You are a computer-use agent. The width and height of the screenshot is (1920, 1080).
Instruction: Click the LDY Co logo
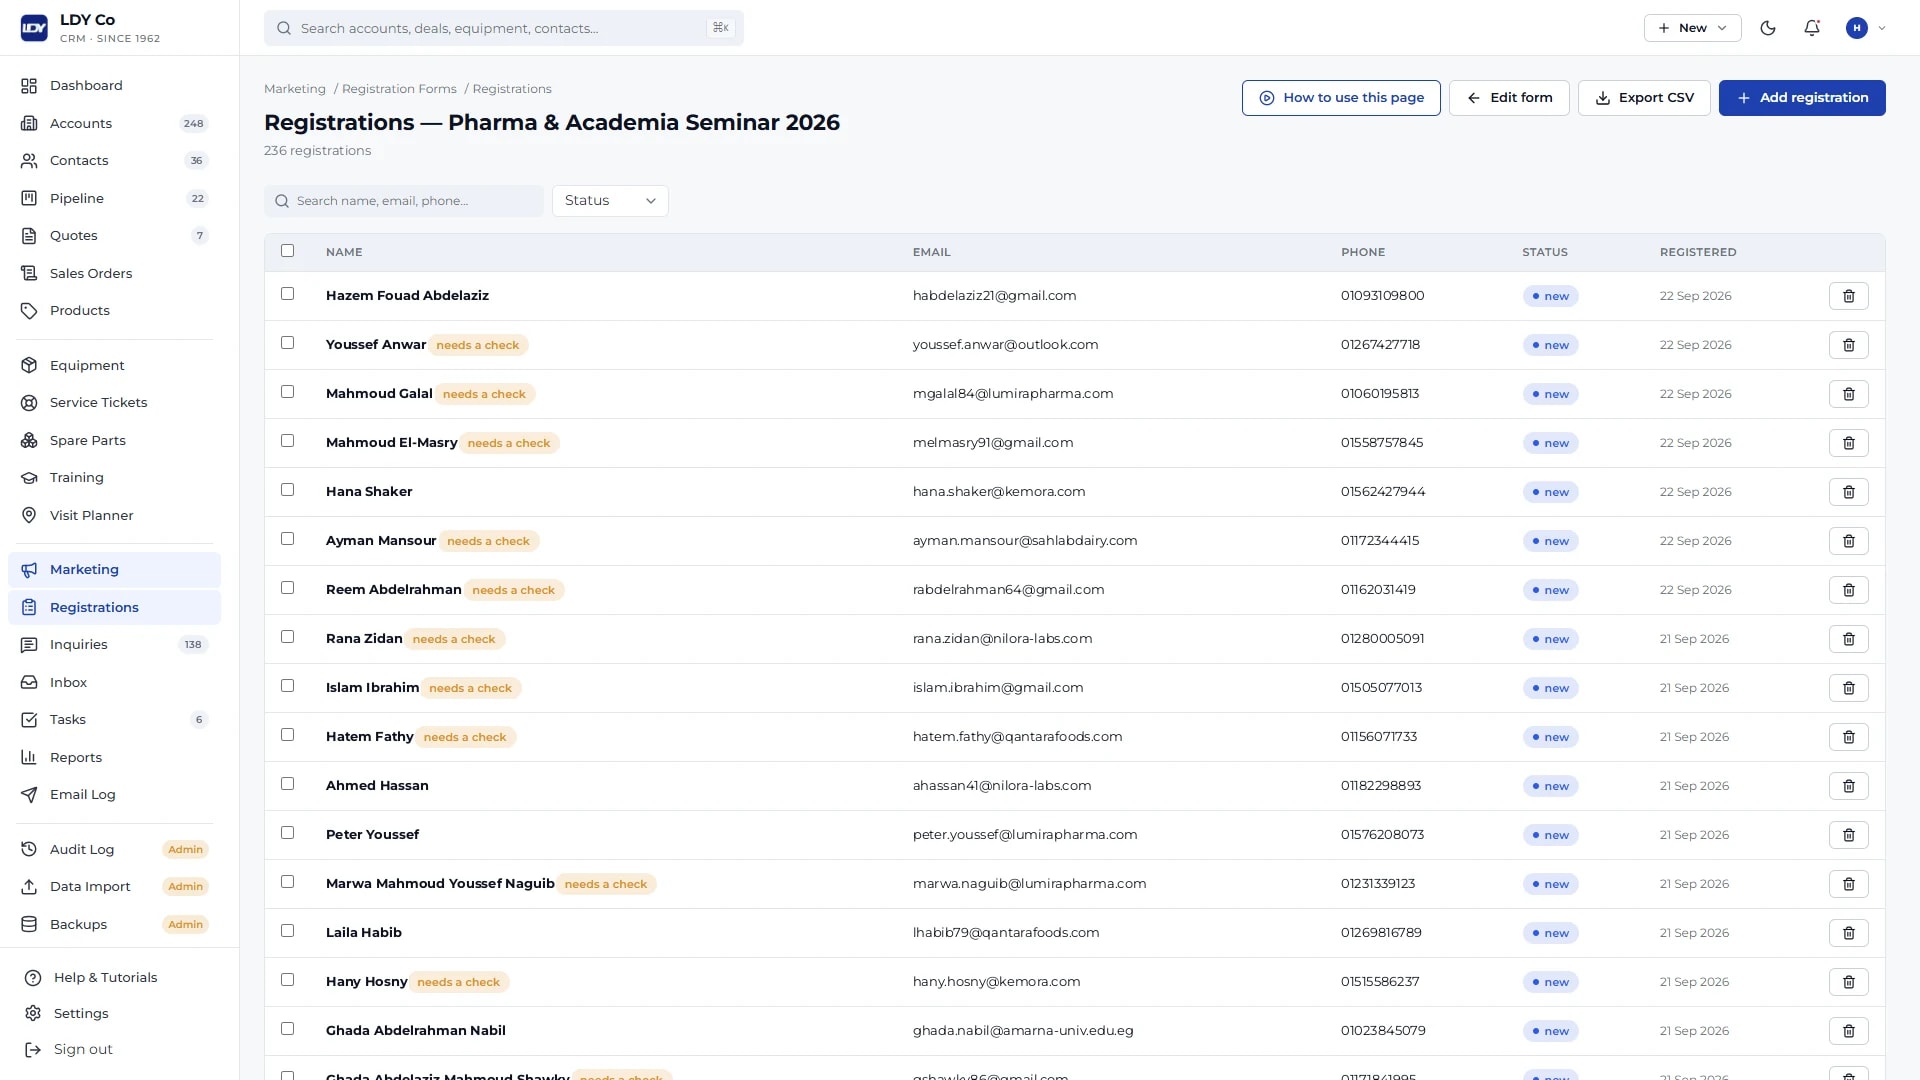pos(34,28)
